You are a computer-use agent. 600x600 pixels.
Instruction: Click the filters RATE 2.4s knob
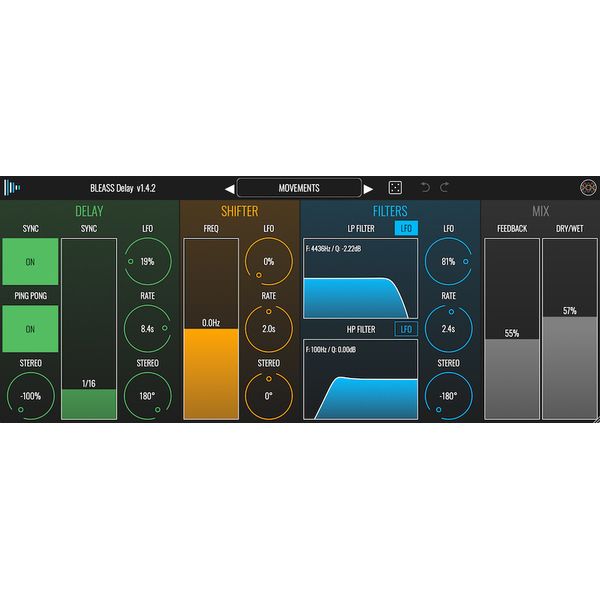pyautogui.click(x=448, y=329)
